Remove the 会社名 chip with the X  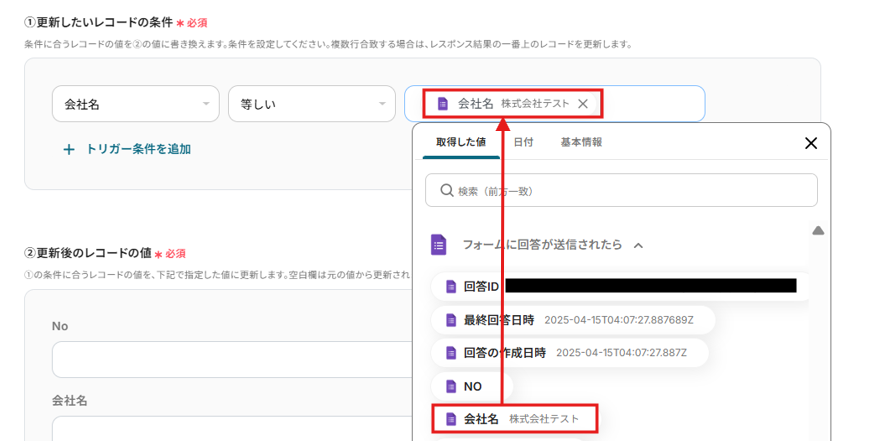tap(582, 103)
